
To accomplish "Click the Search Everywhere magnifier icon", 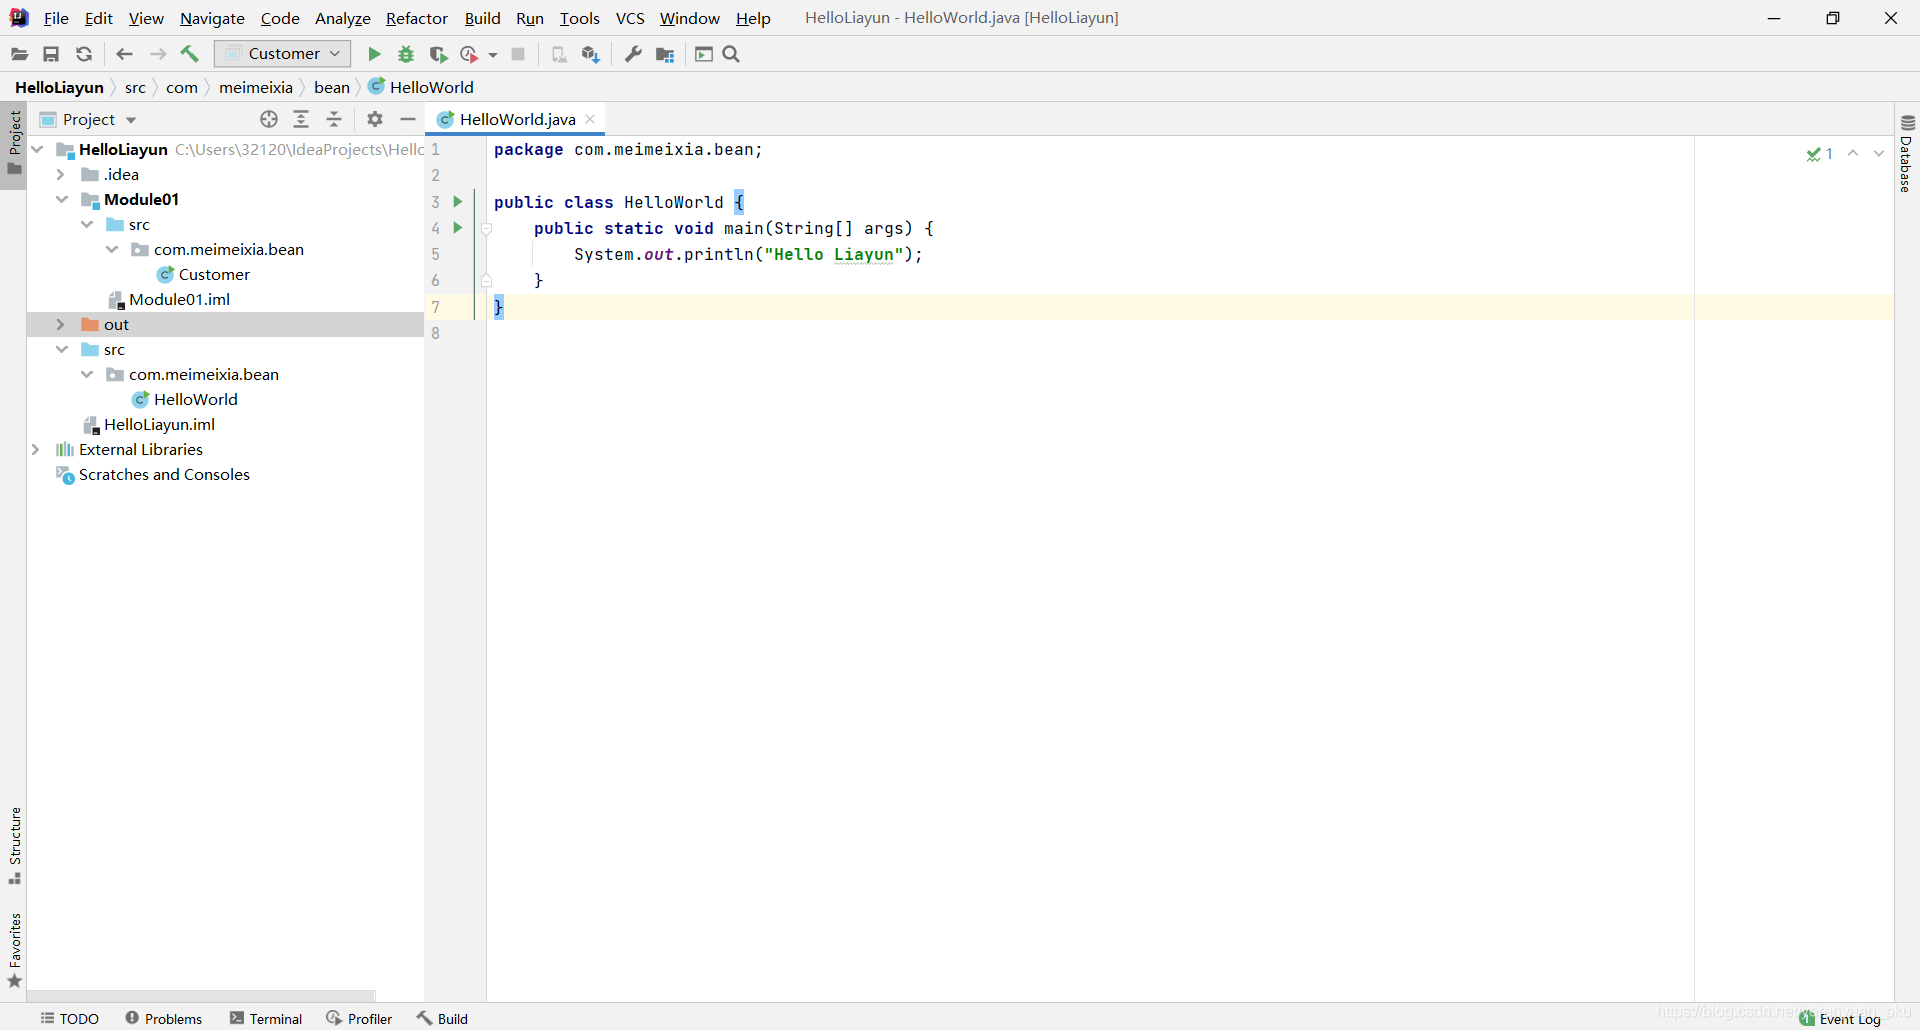I will coord(731,54).
